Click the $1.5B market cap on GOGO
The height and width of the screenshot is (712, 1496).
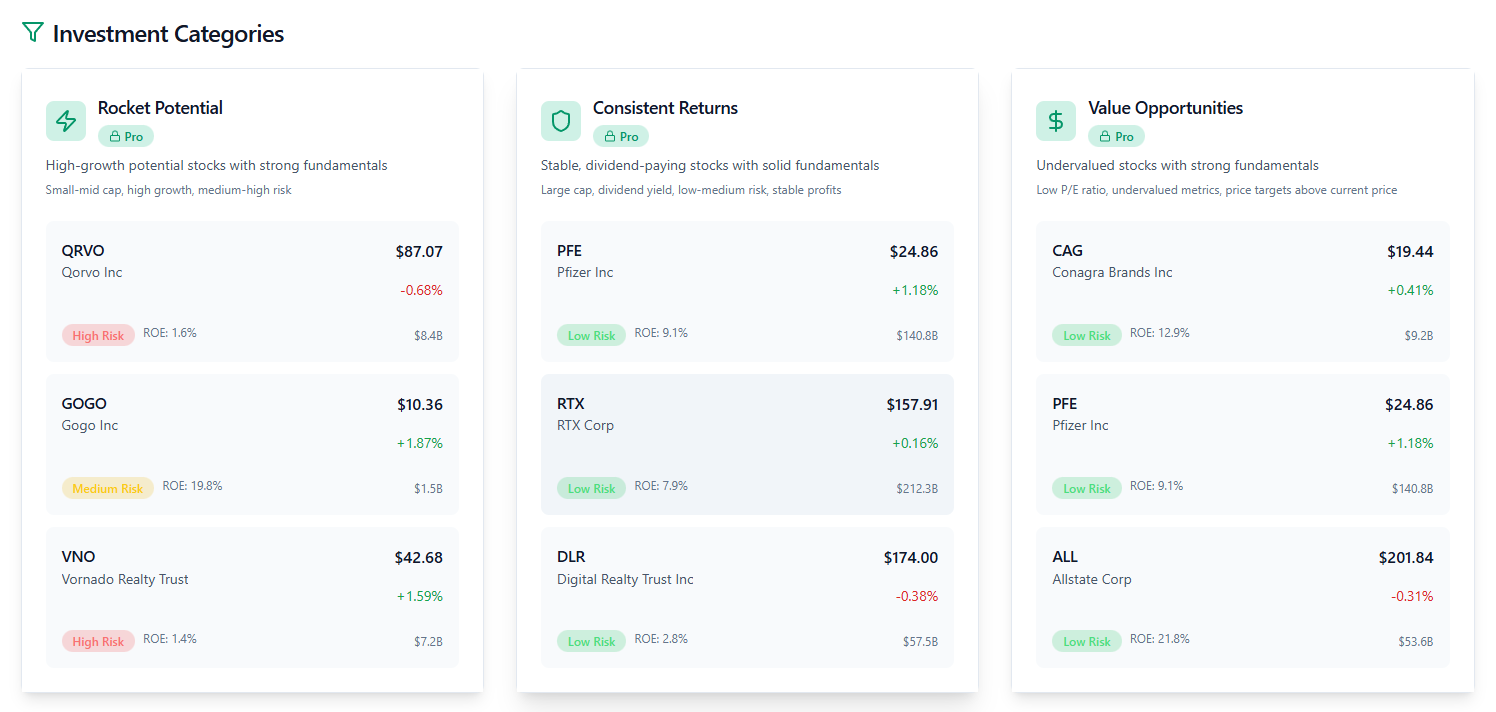pyautogui.click(x=428, y=489)
